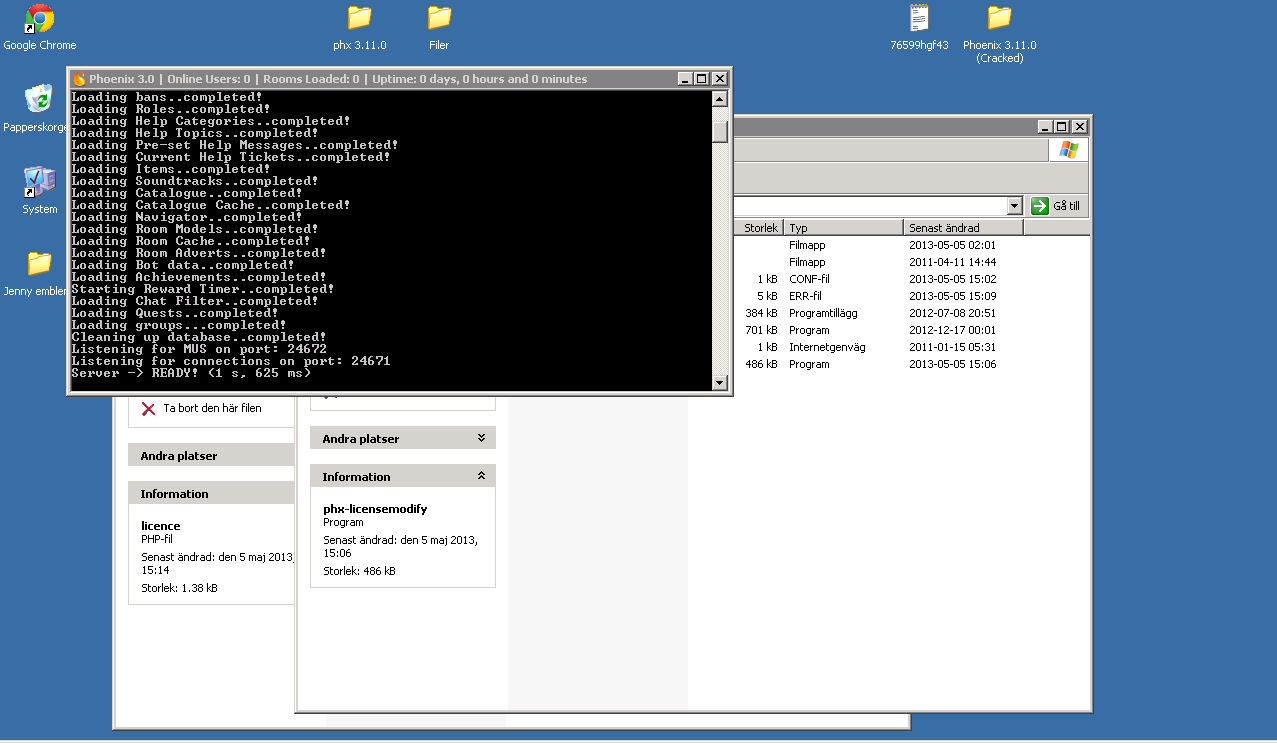Image resolution: width=1277 pixels, height=743 pixels.
Task: Click the Andra platser header in back window
Action: click(211, 456)
